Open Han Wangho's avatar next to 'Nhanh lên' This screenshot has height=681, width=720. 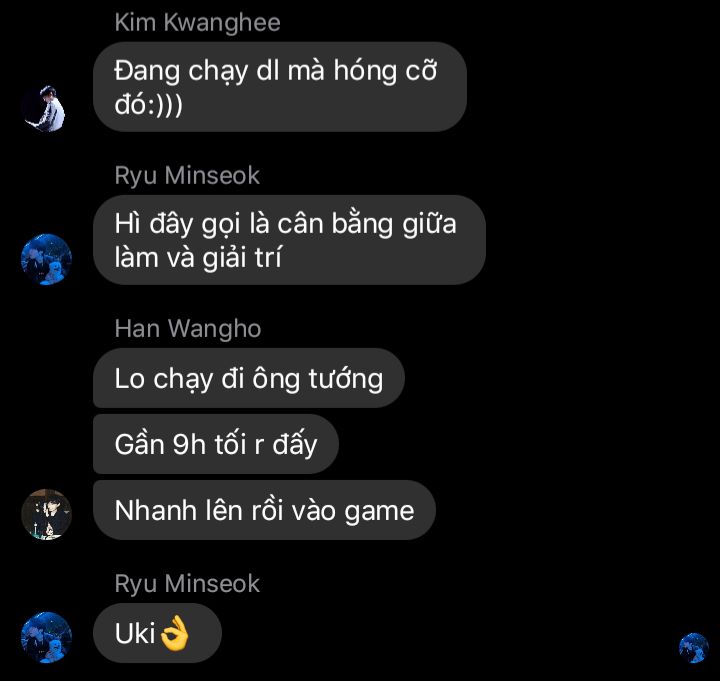pyautogui.click(x=46, y=514)
